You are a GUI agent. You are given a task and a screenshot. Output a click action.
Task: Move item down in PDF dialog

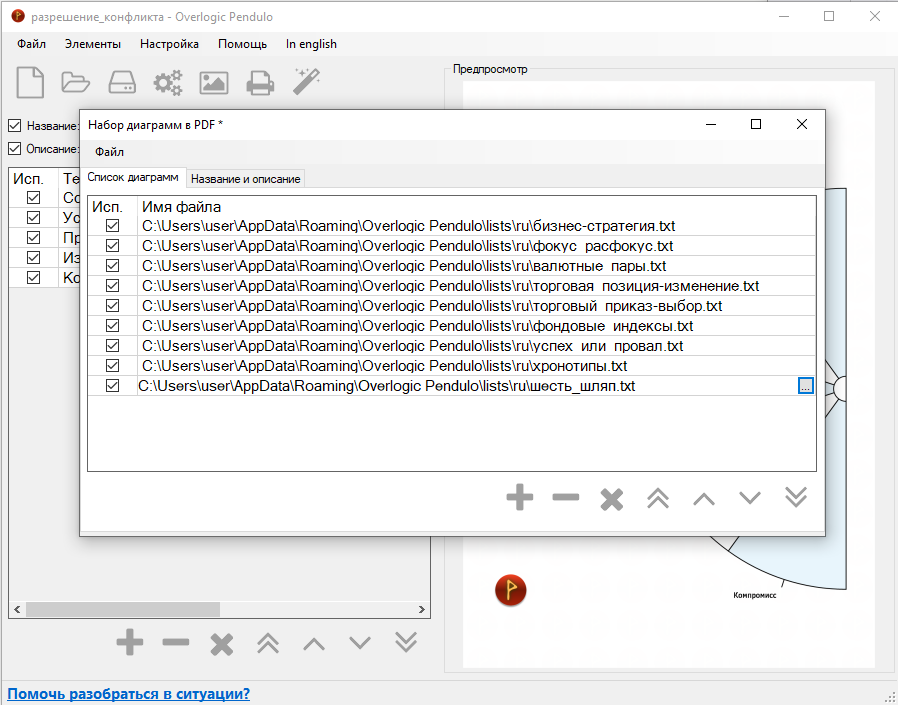(x=750, y=498)
